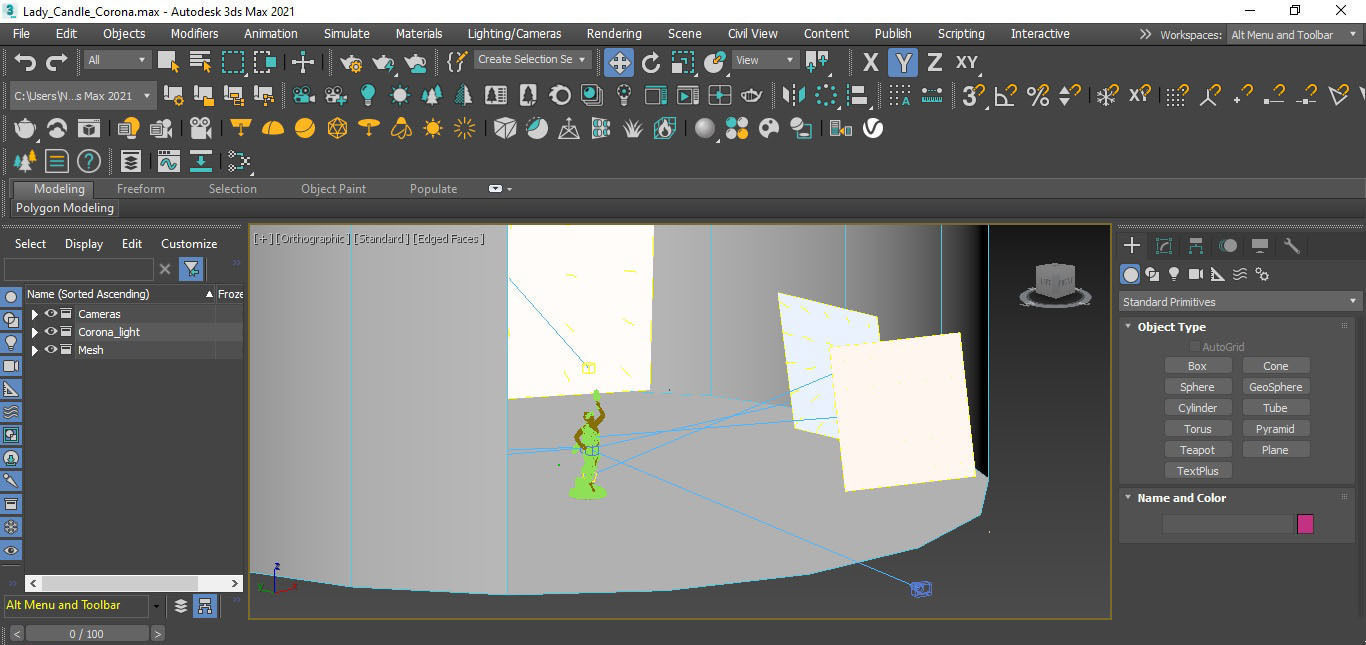Open the Utilities wrench panel icon
1366x645 pixels.
pos(1292,245)
